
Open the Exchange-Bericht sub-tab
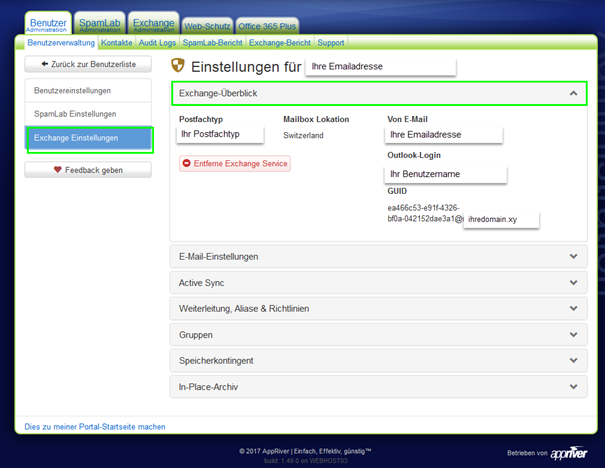(280, 42)
